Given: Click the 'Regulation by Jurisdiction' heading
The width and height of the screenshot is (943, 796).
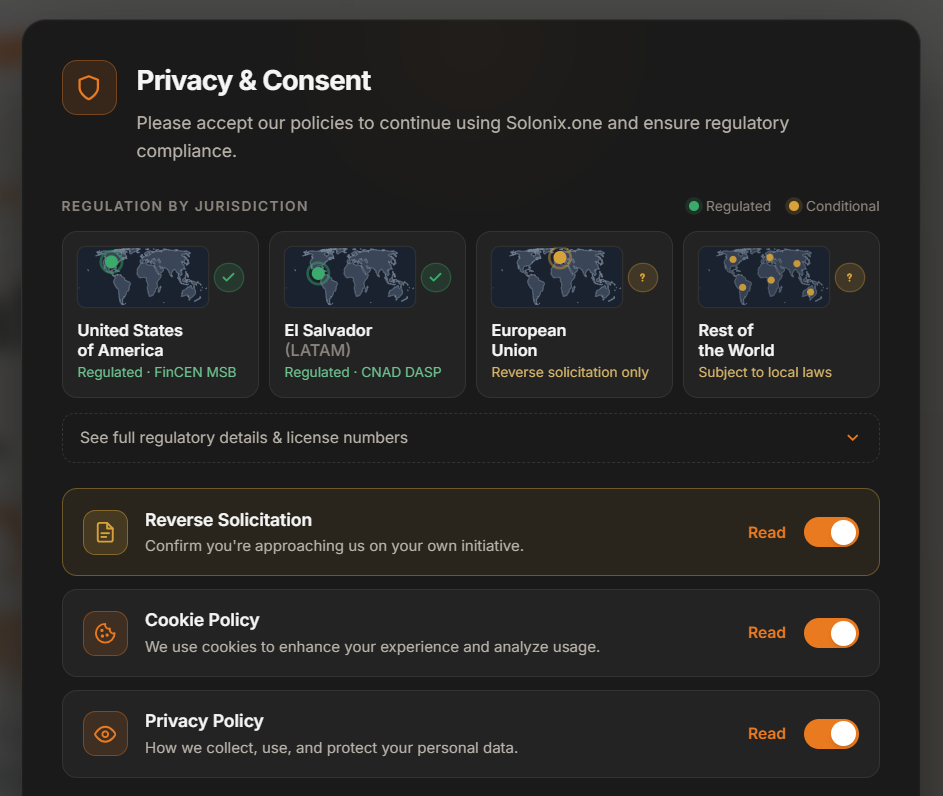Looking at the screenshot, I should tap(185, 206).
